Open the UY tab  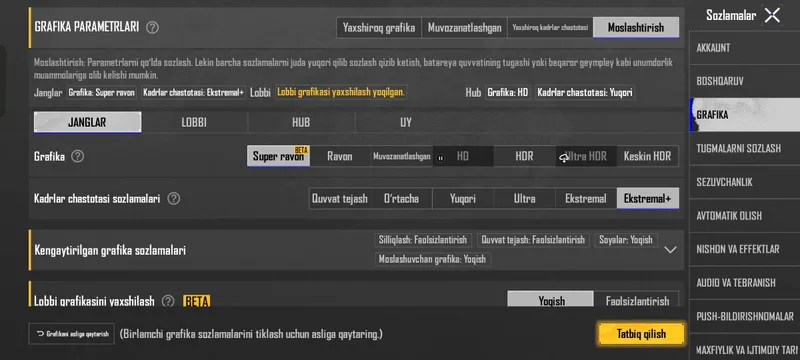[x=406, y=122]
